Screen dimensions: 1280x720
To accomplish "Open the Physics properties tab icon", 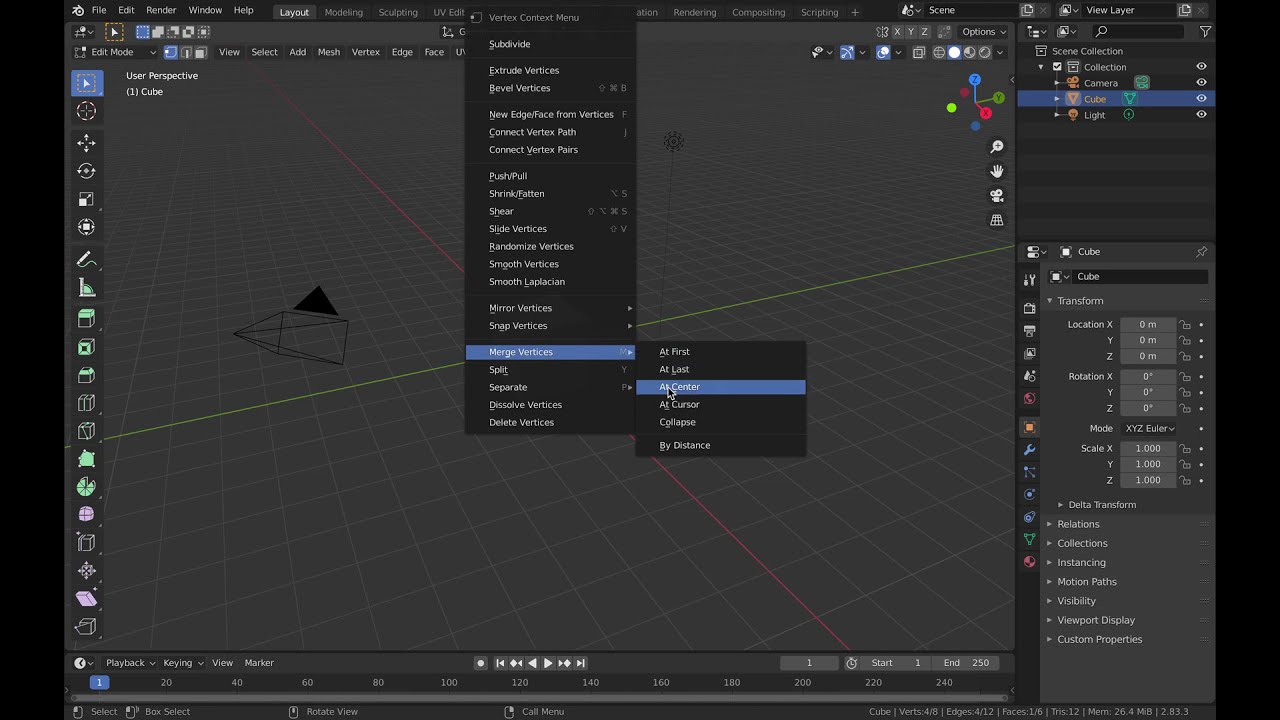I will click(x=1029, y=494).
